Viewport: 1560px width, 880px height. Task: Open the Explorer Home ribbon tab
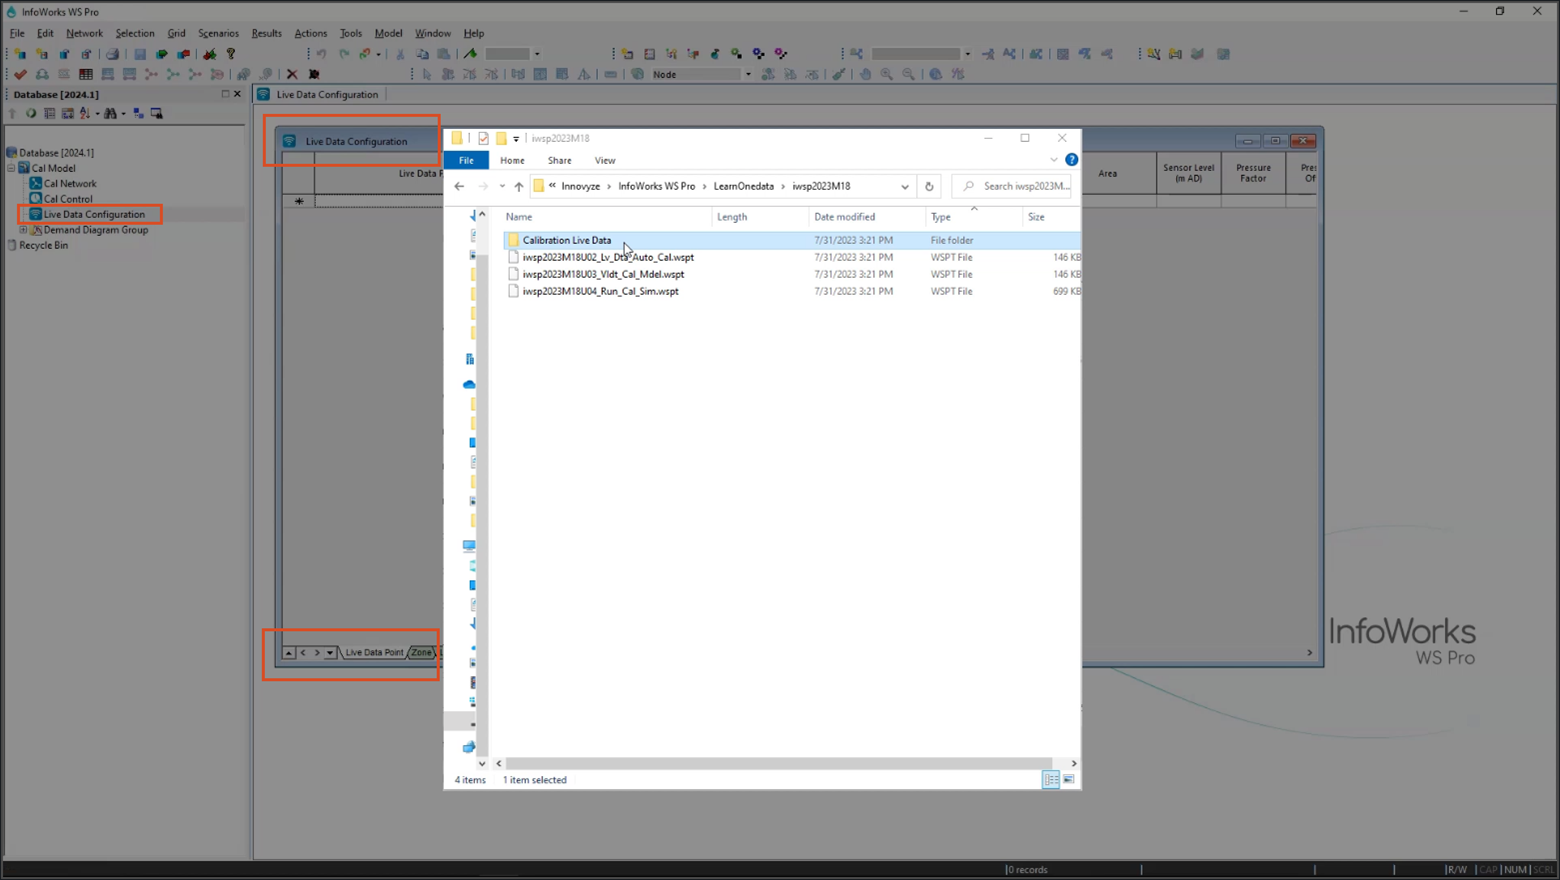(512, 160)
